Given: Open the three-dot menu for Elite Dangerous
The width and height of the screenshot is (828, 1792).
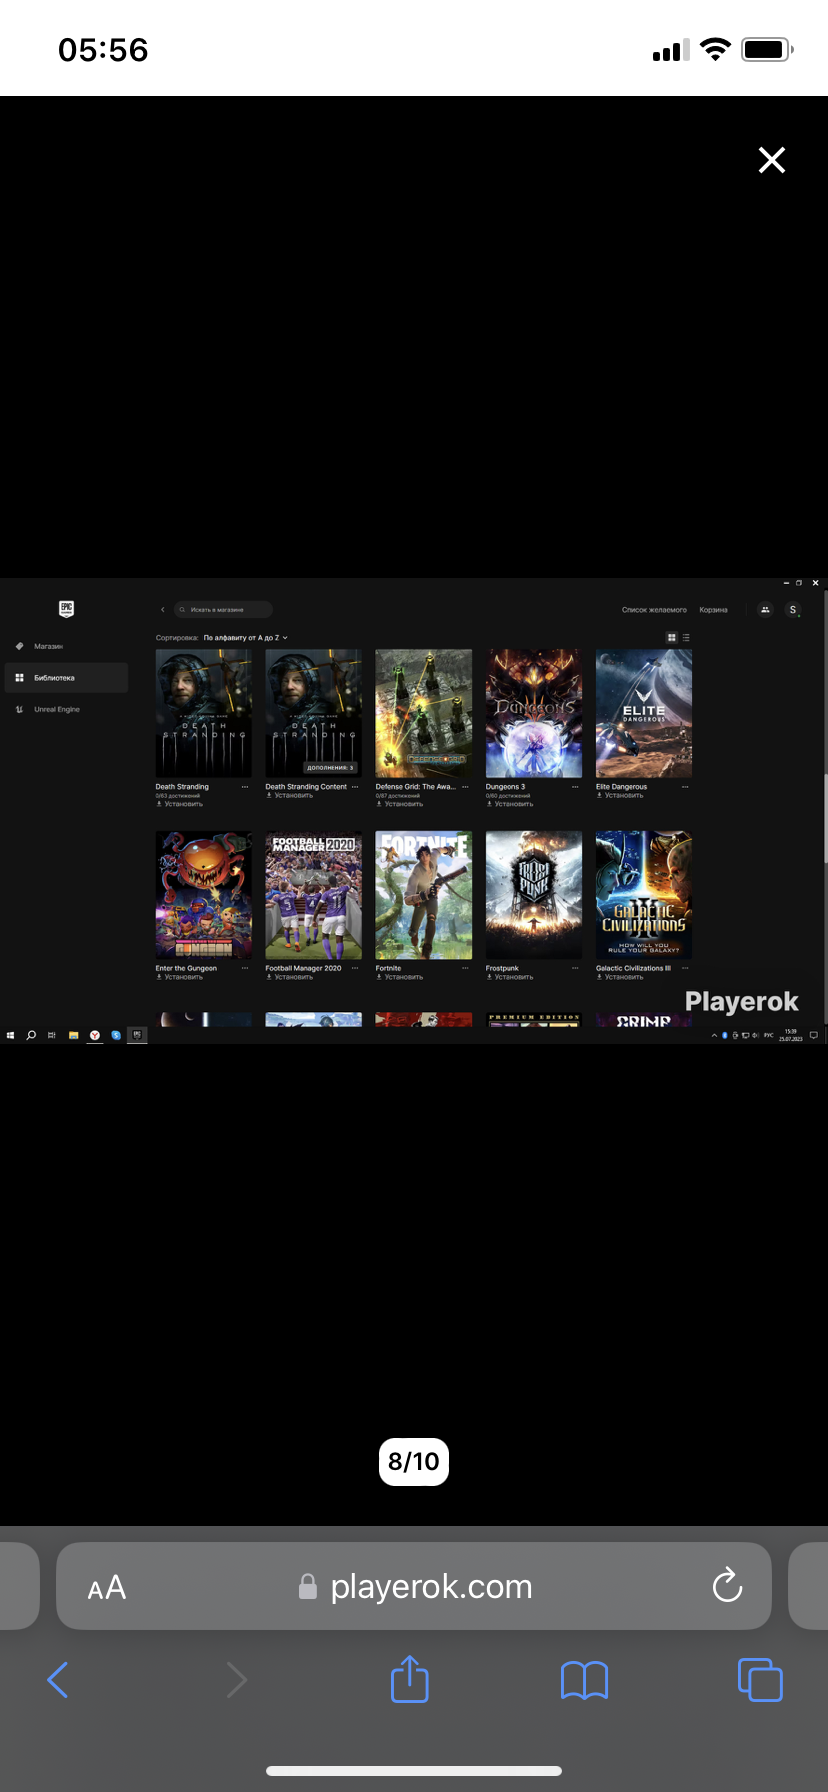Looking at the screenshot, I should [x=685, y=787].
